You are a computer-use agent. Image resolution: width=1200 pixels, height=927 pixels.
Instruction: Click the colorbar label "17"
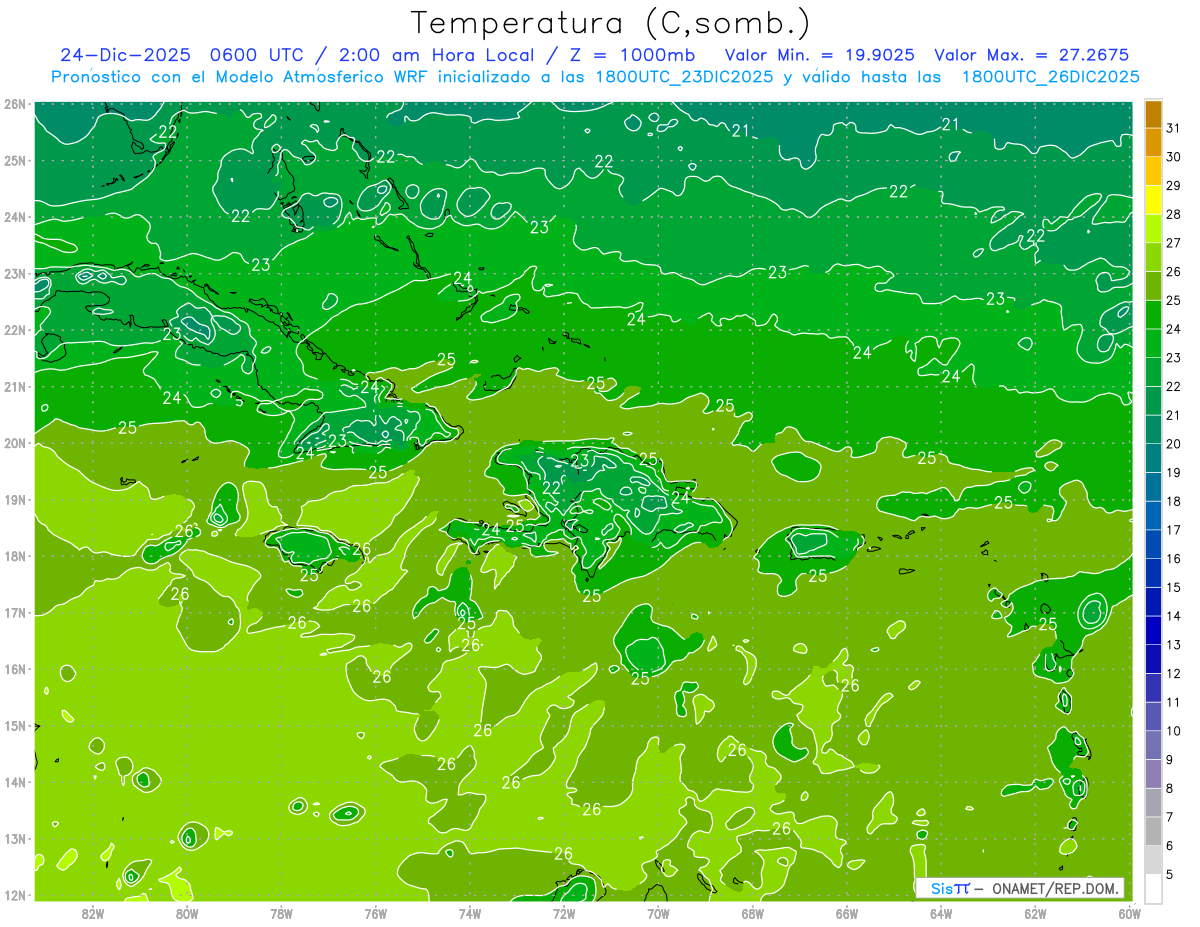(x=1173, y=530)
